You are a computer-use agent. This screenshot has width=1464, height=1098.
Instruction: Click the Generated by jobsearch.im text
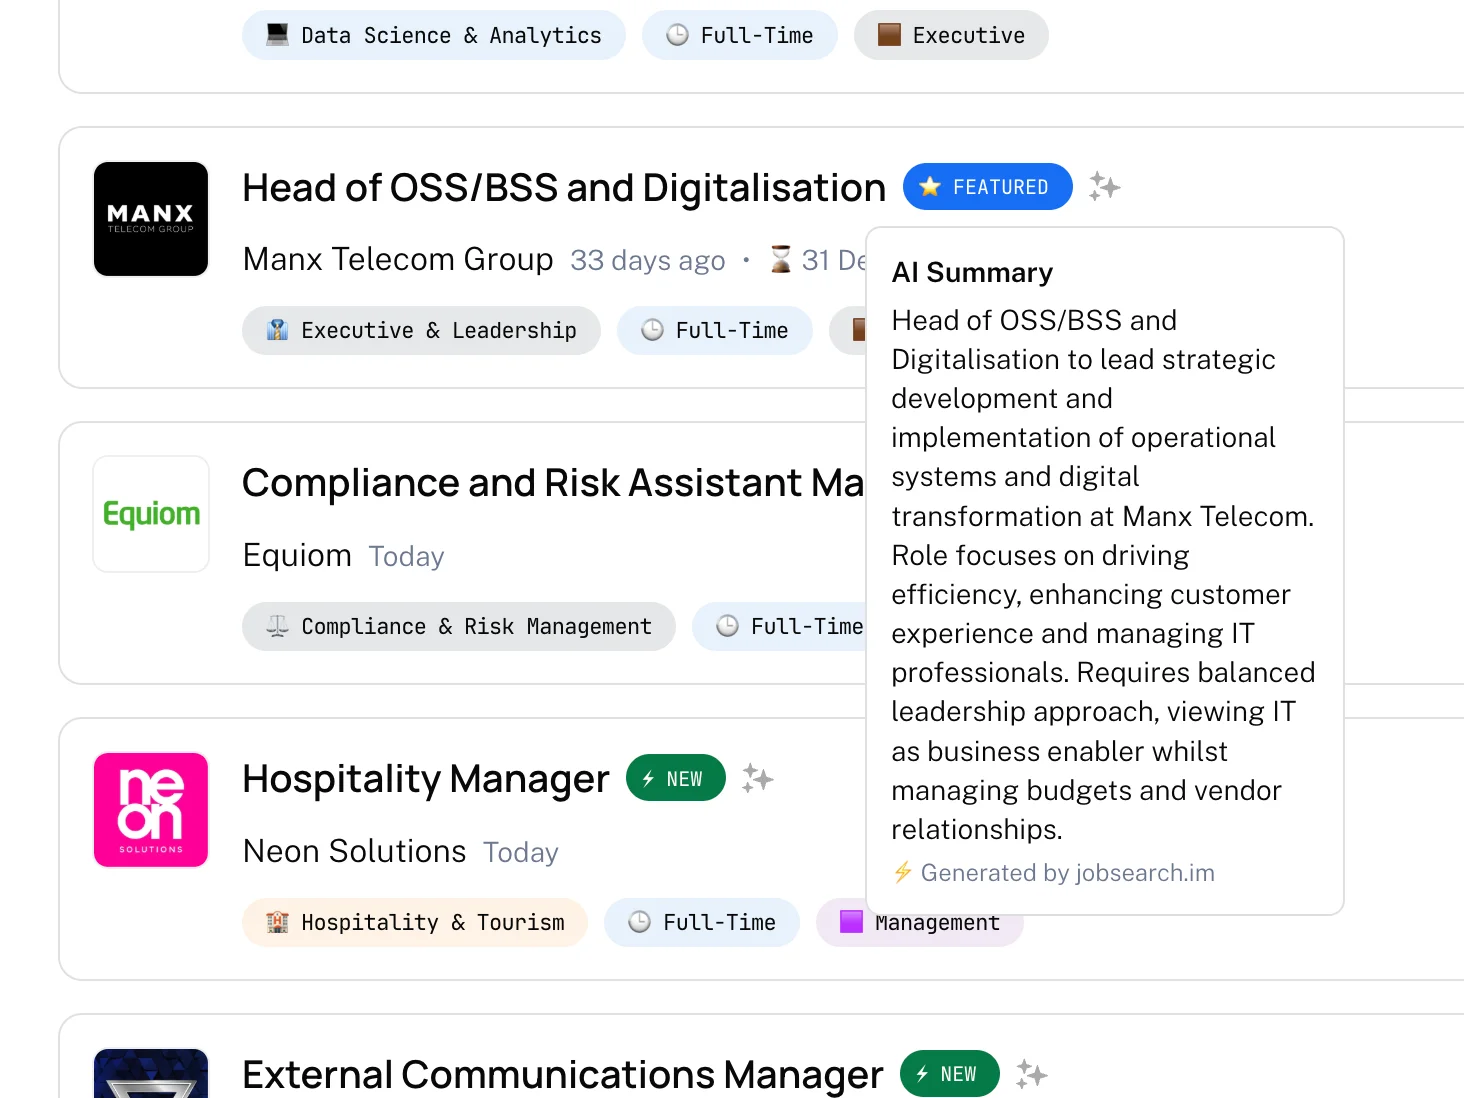(x=1066, y=873)
